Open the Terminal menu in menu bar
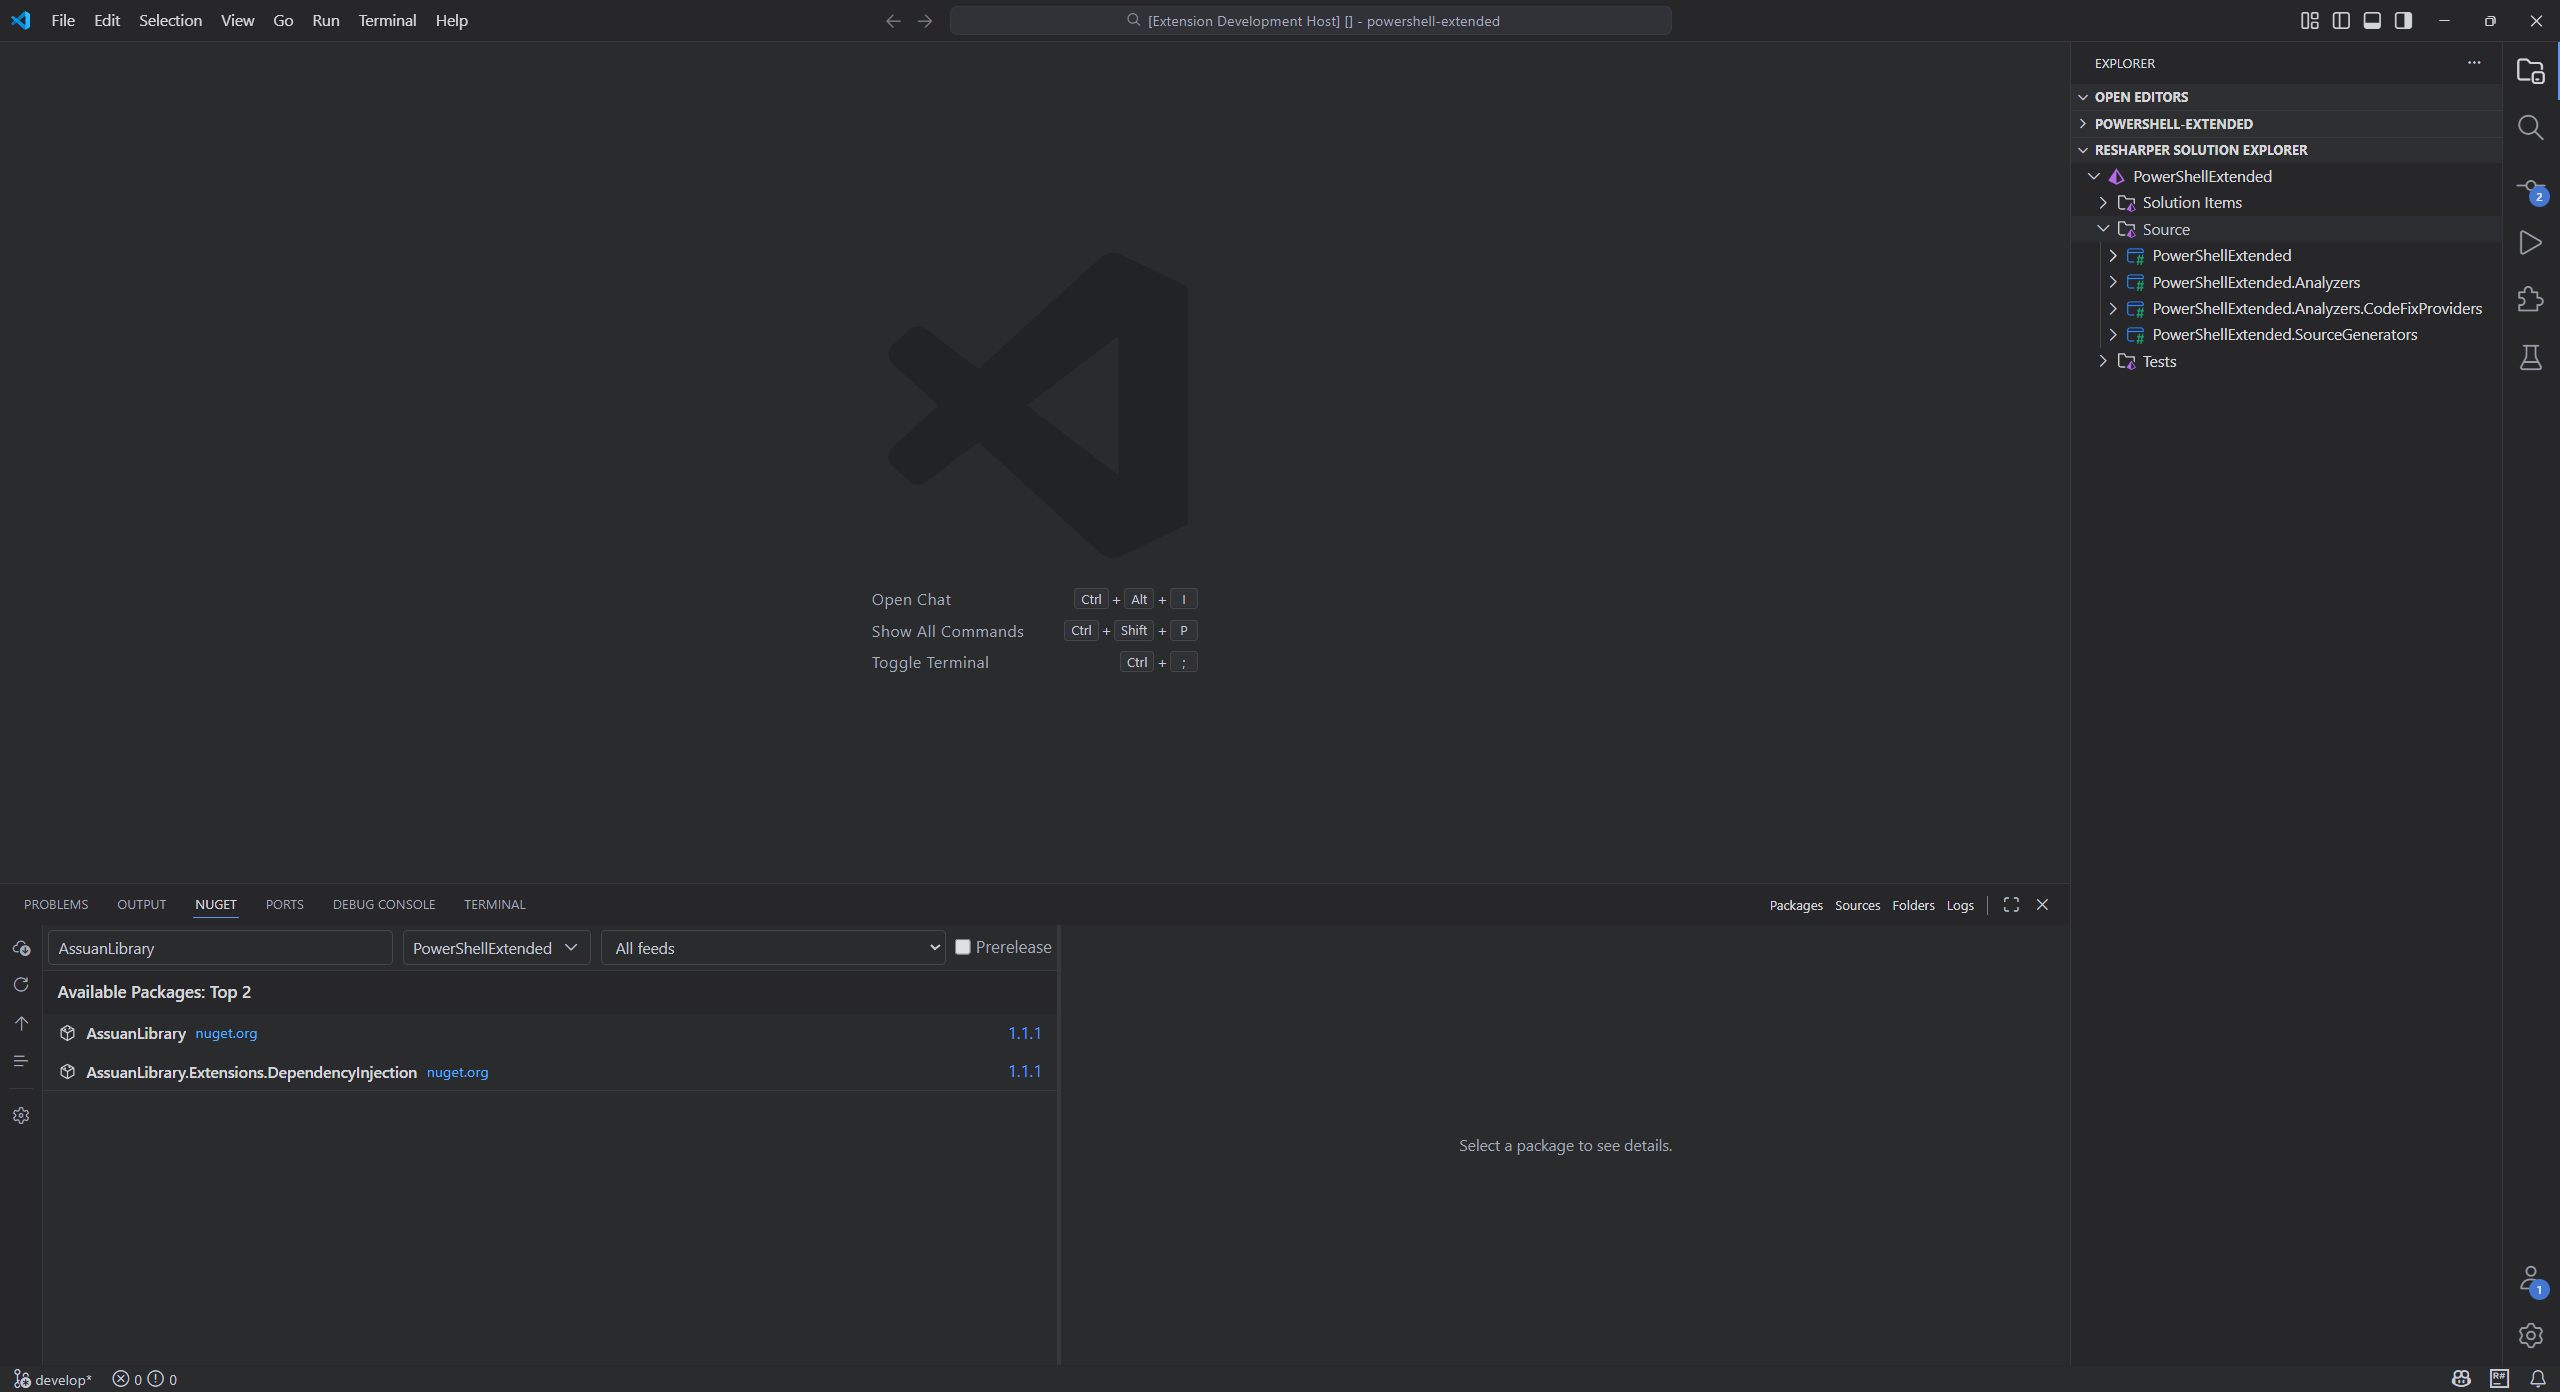 coord(387,20)
